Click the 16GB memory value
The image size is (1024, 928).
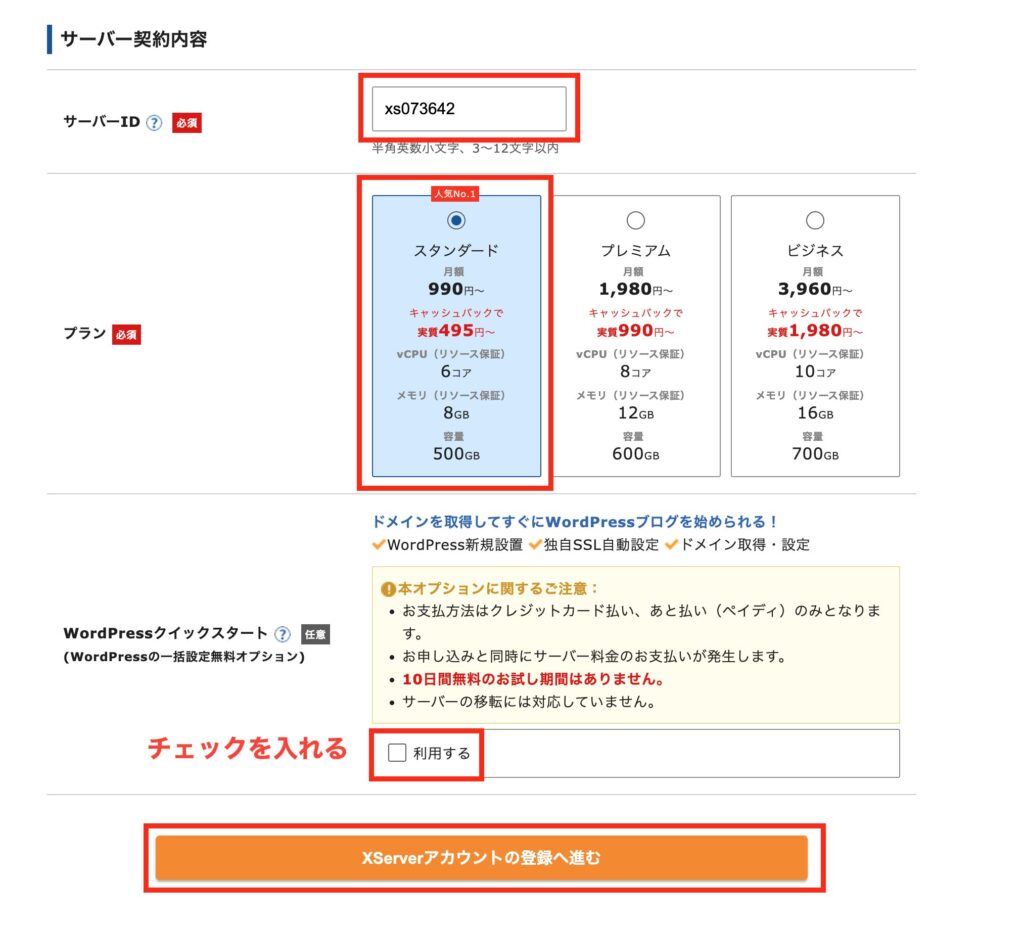pyautogui.click(x=815, y=413)
